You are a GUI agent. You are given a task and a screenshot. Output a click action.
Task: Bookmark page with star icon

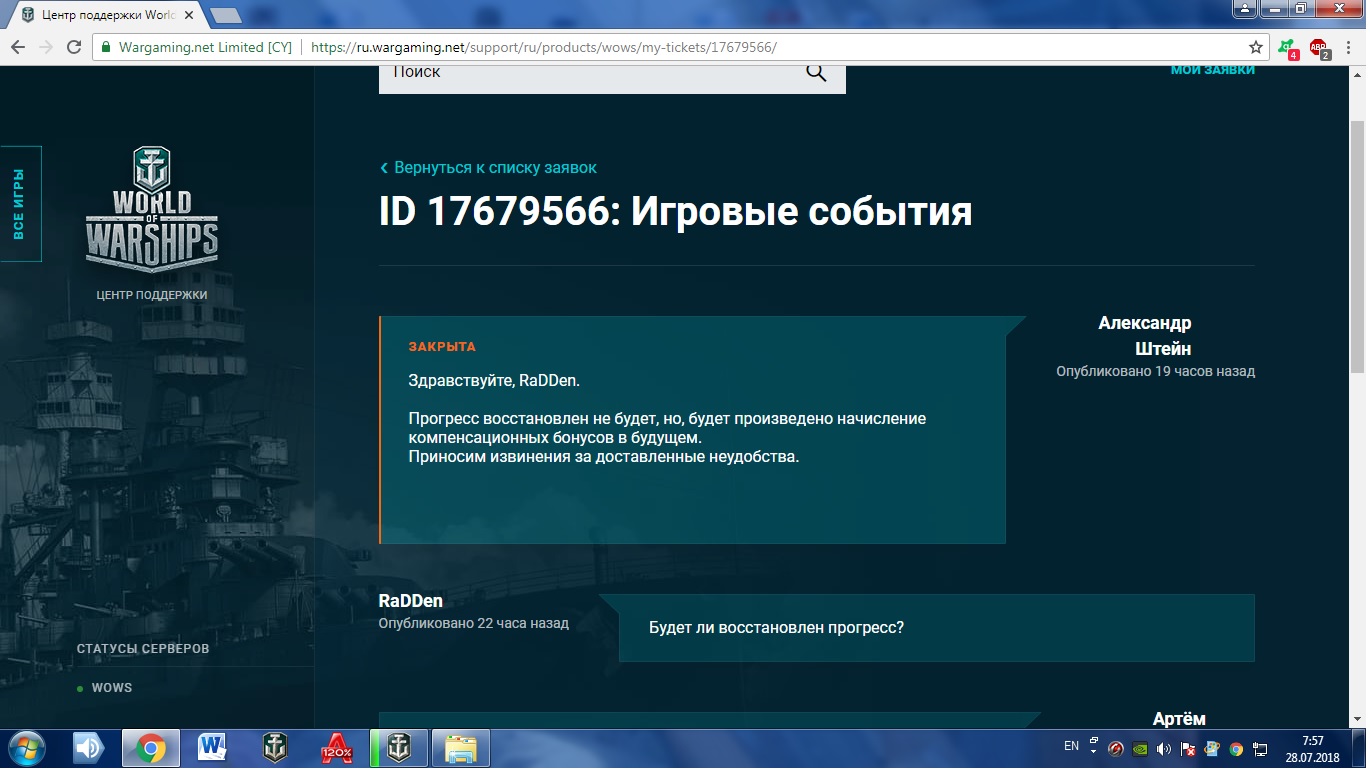pos(1256,47)
